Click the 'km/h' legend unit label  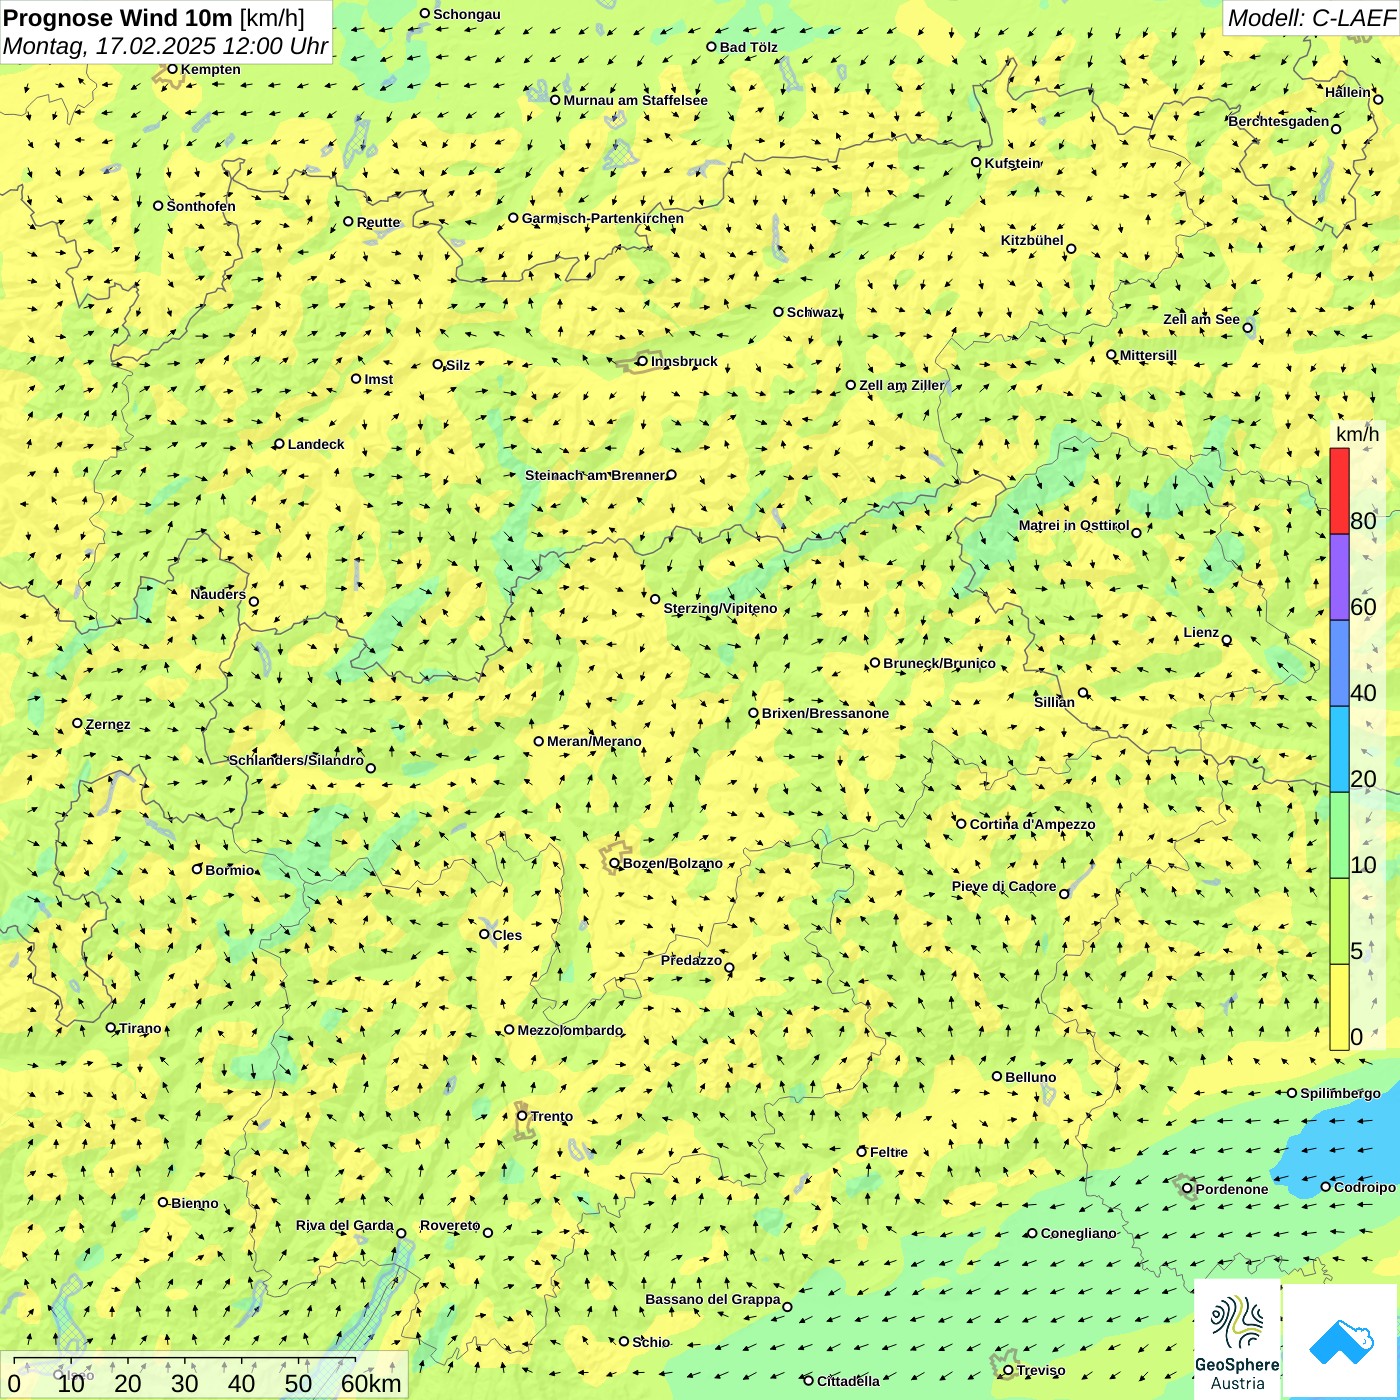pos(1357,434)
